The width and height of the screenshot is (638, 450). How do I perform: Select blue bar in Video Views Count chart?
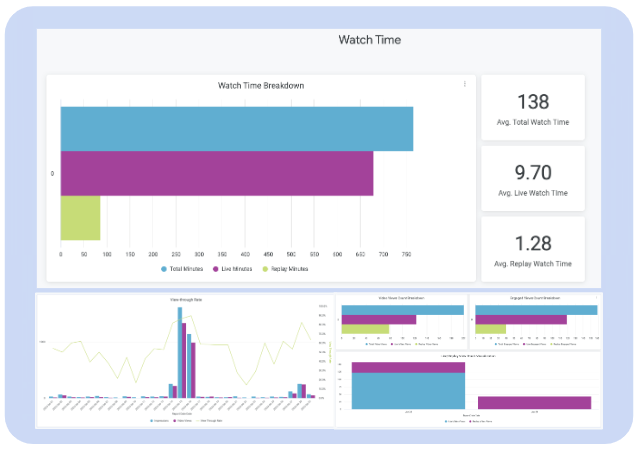(402, 310)
